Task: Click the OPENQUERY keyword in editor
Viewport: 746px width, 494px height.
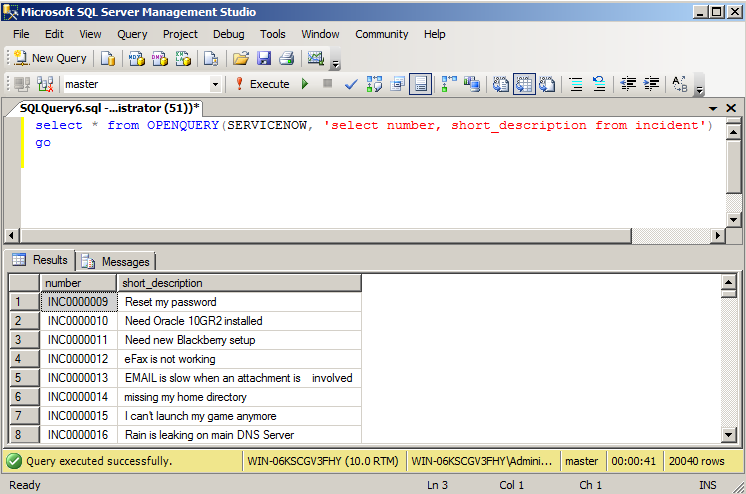Action: point(183,125)
